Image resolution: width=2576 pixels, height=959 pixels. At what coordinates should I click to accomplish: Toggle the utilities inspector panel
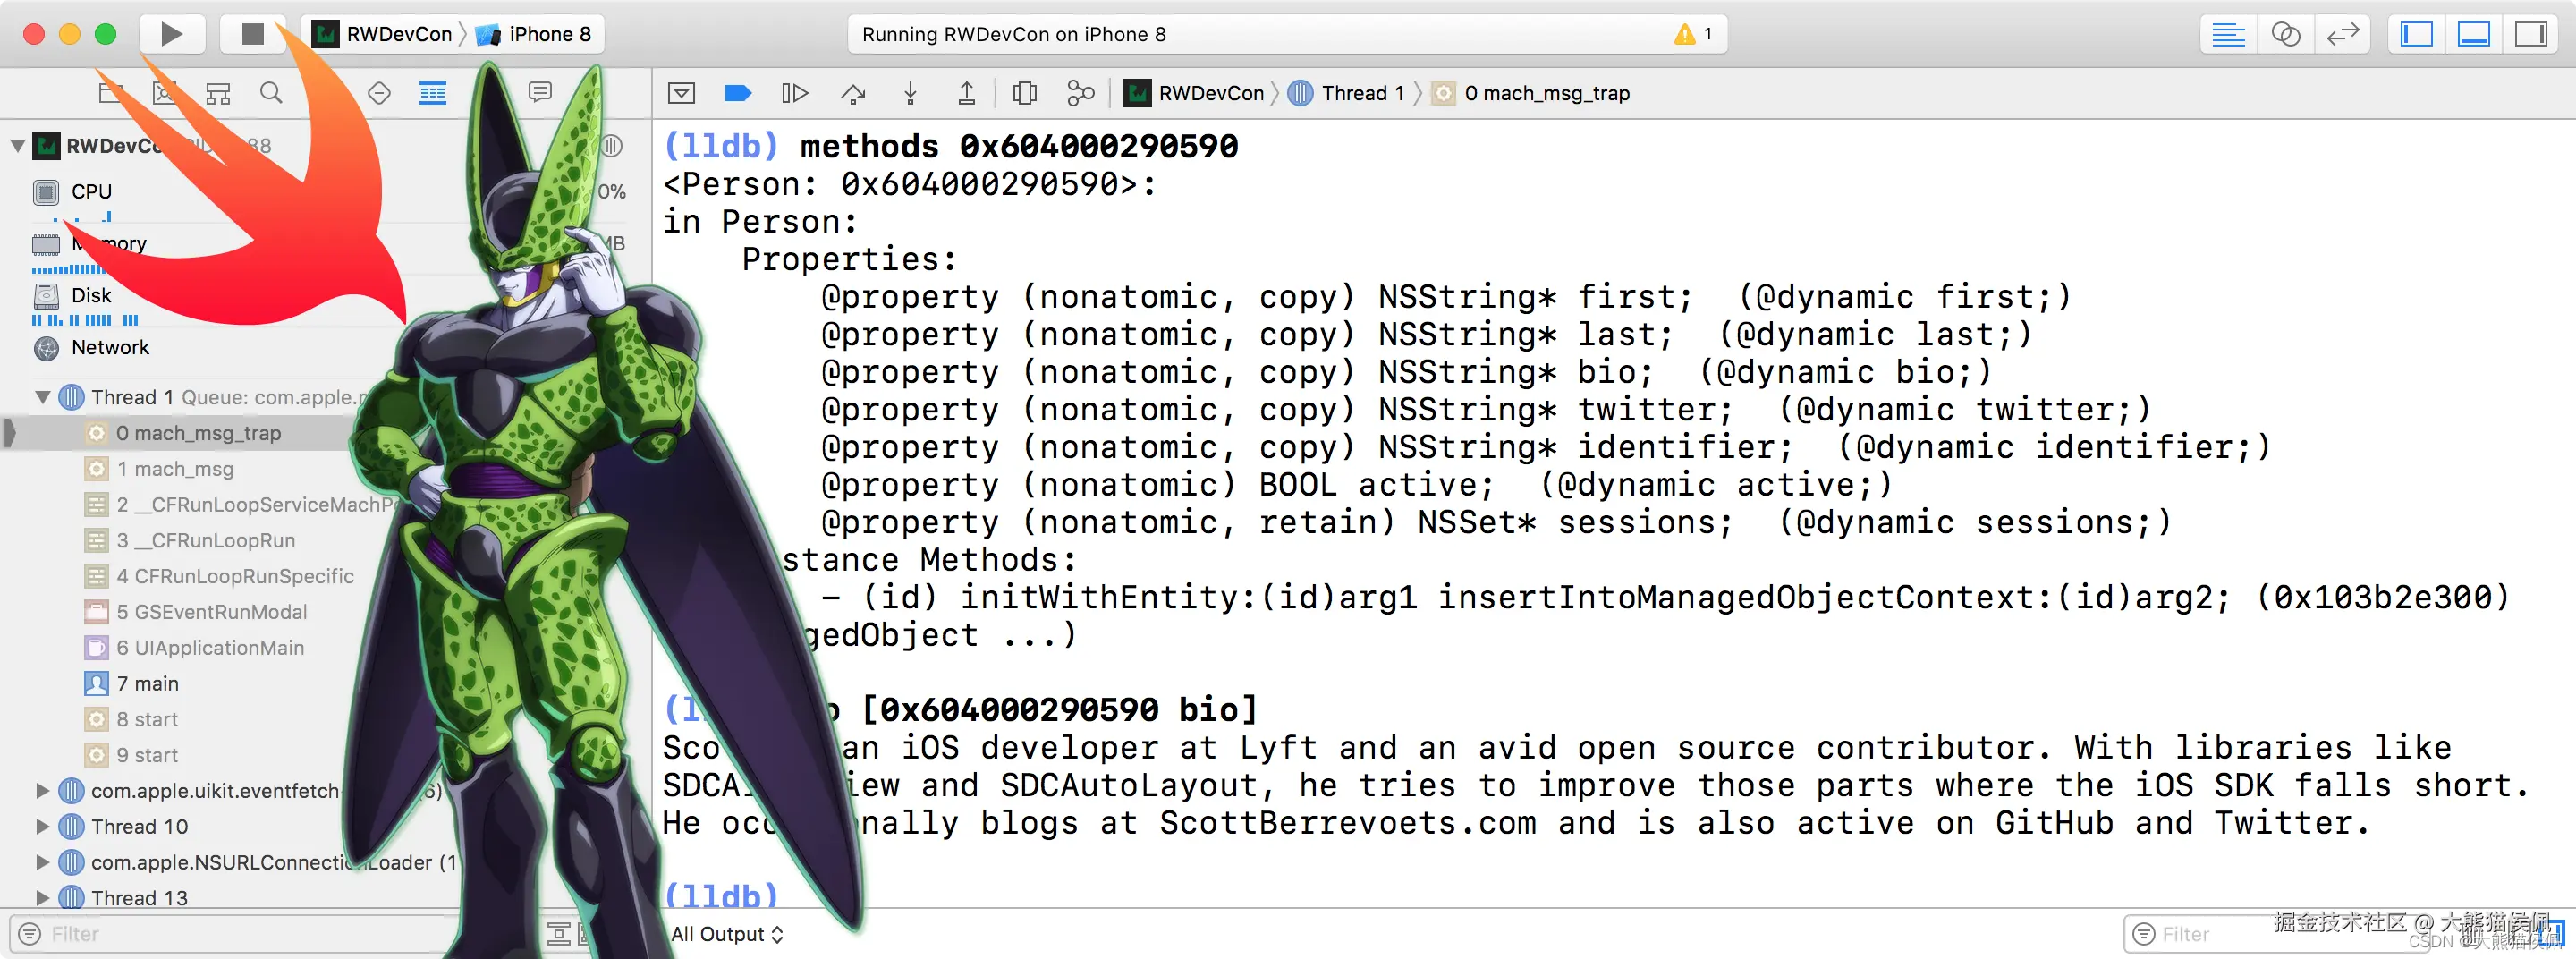(x=2530, y=34)
